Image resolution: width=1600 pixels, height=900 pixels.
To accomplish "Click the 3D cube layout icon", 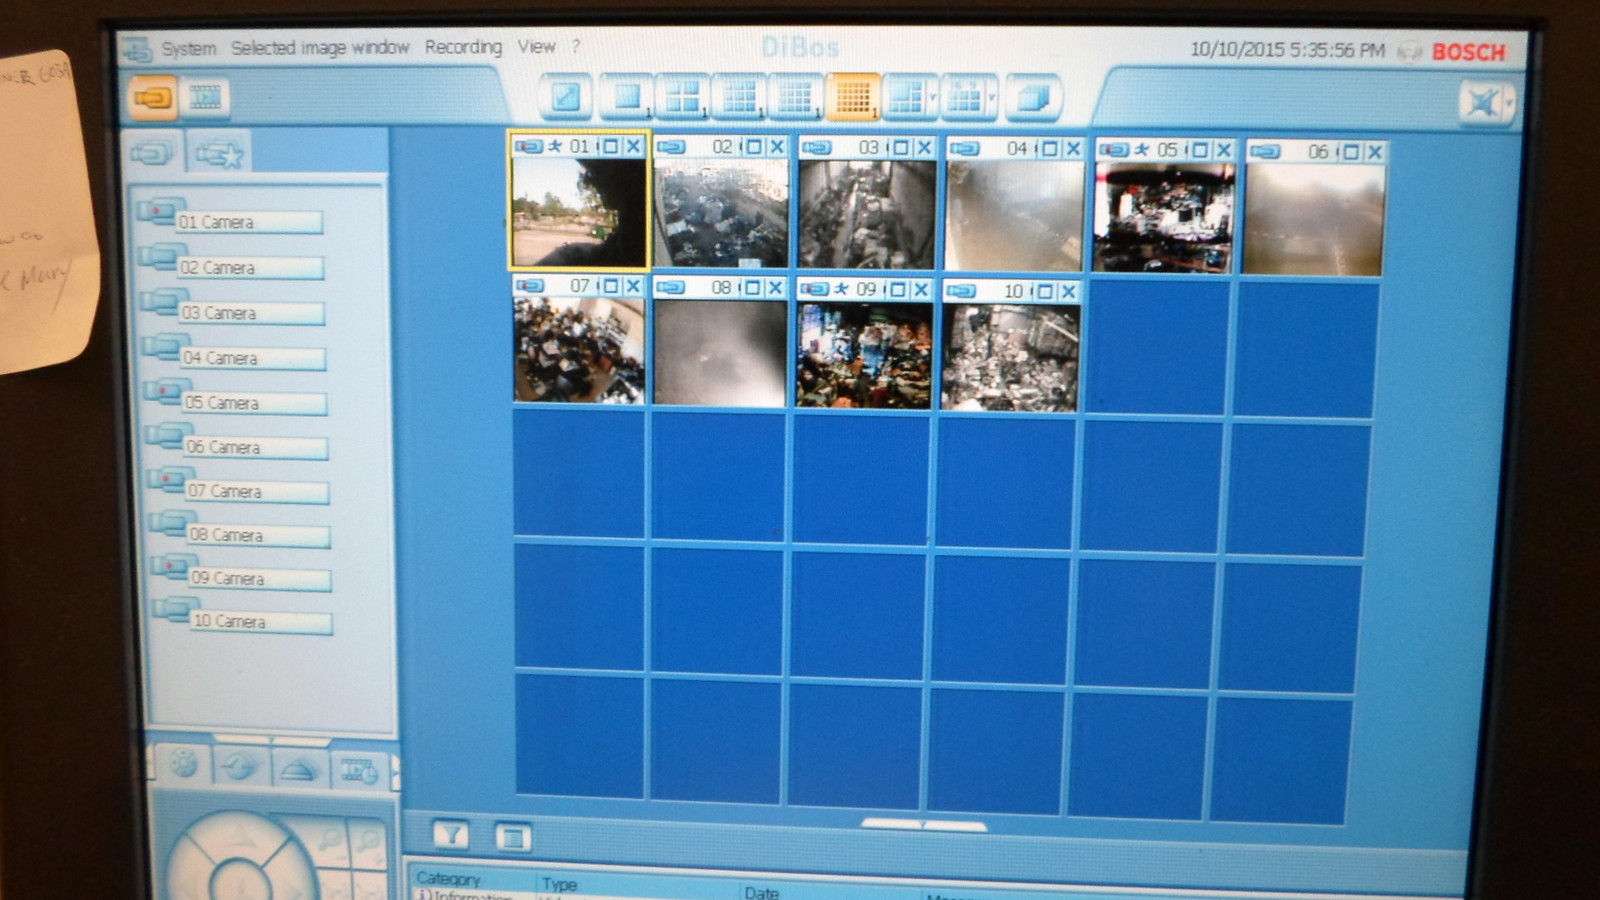I will pos(1033,98).
